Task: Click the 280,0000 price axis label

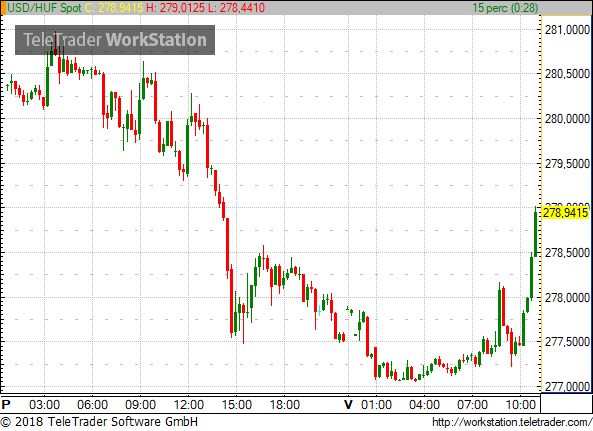Action: click(567, 119)
